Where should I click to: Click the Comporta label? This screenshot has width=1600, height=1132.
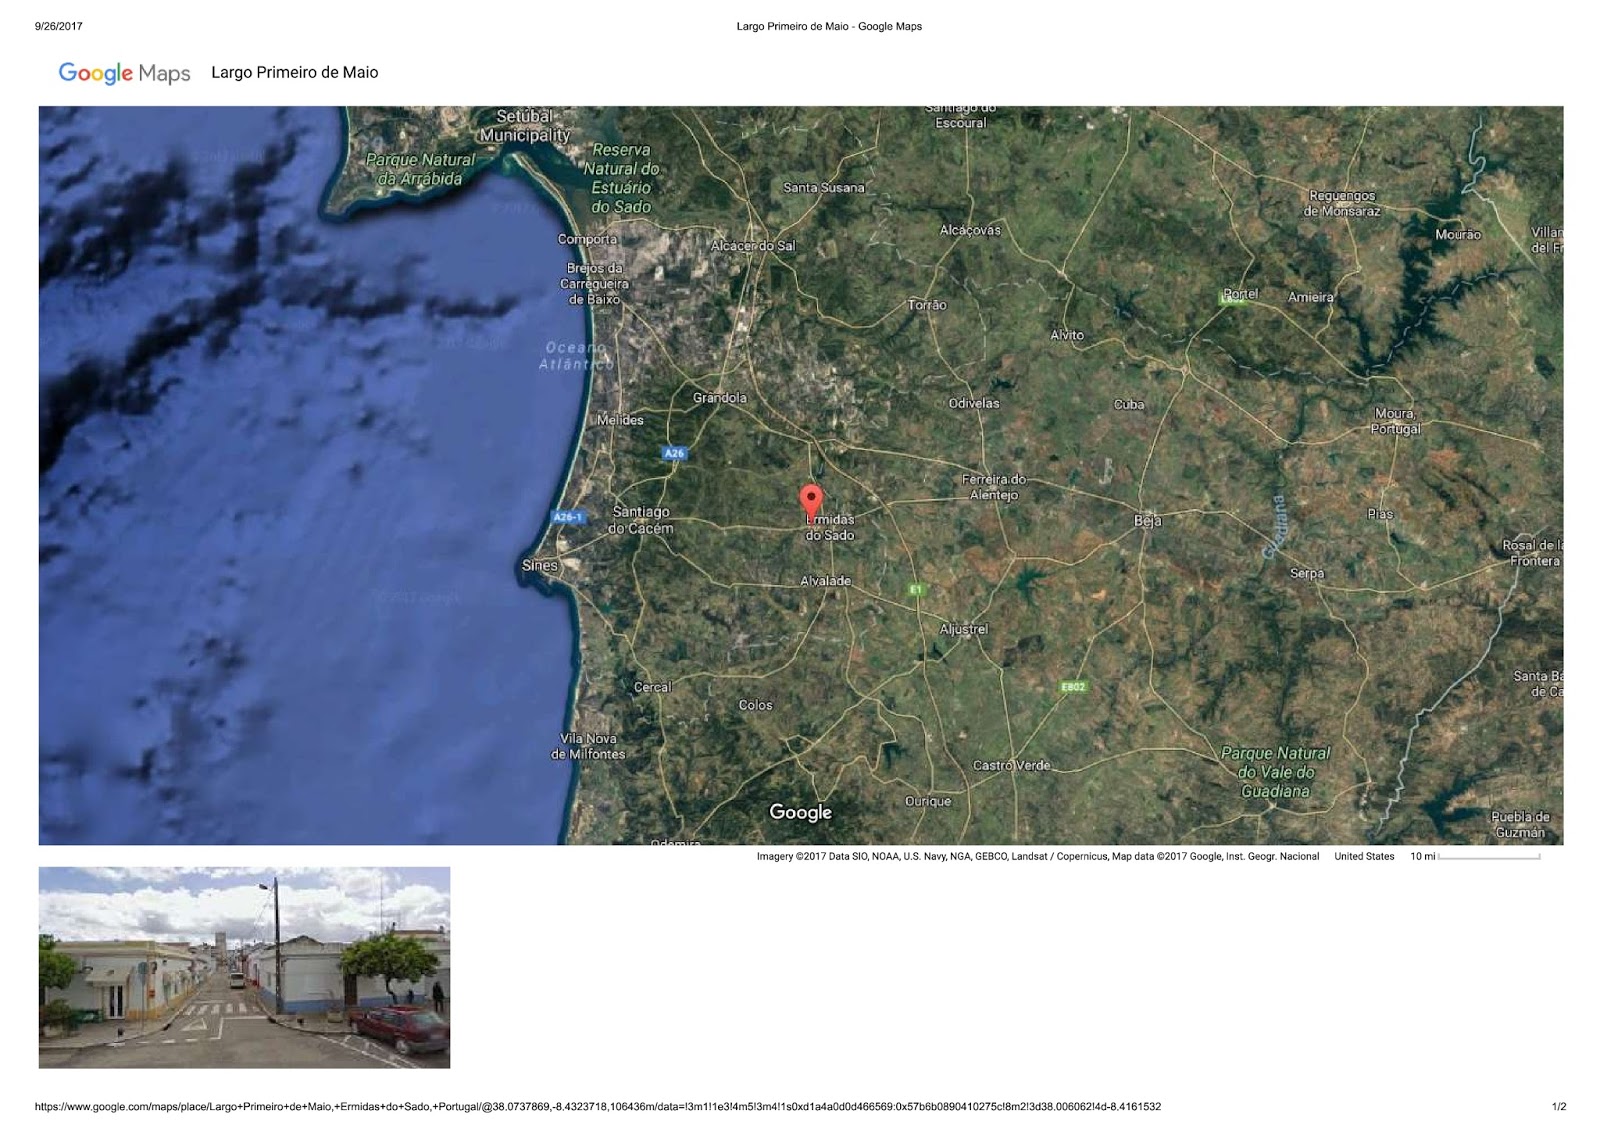click(588, 239)
